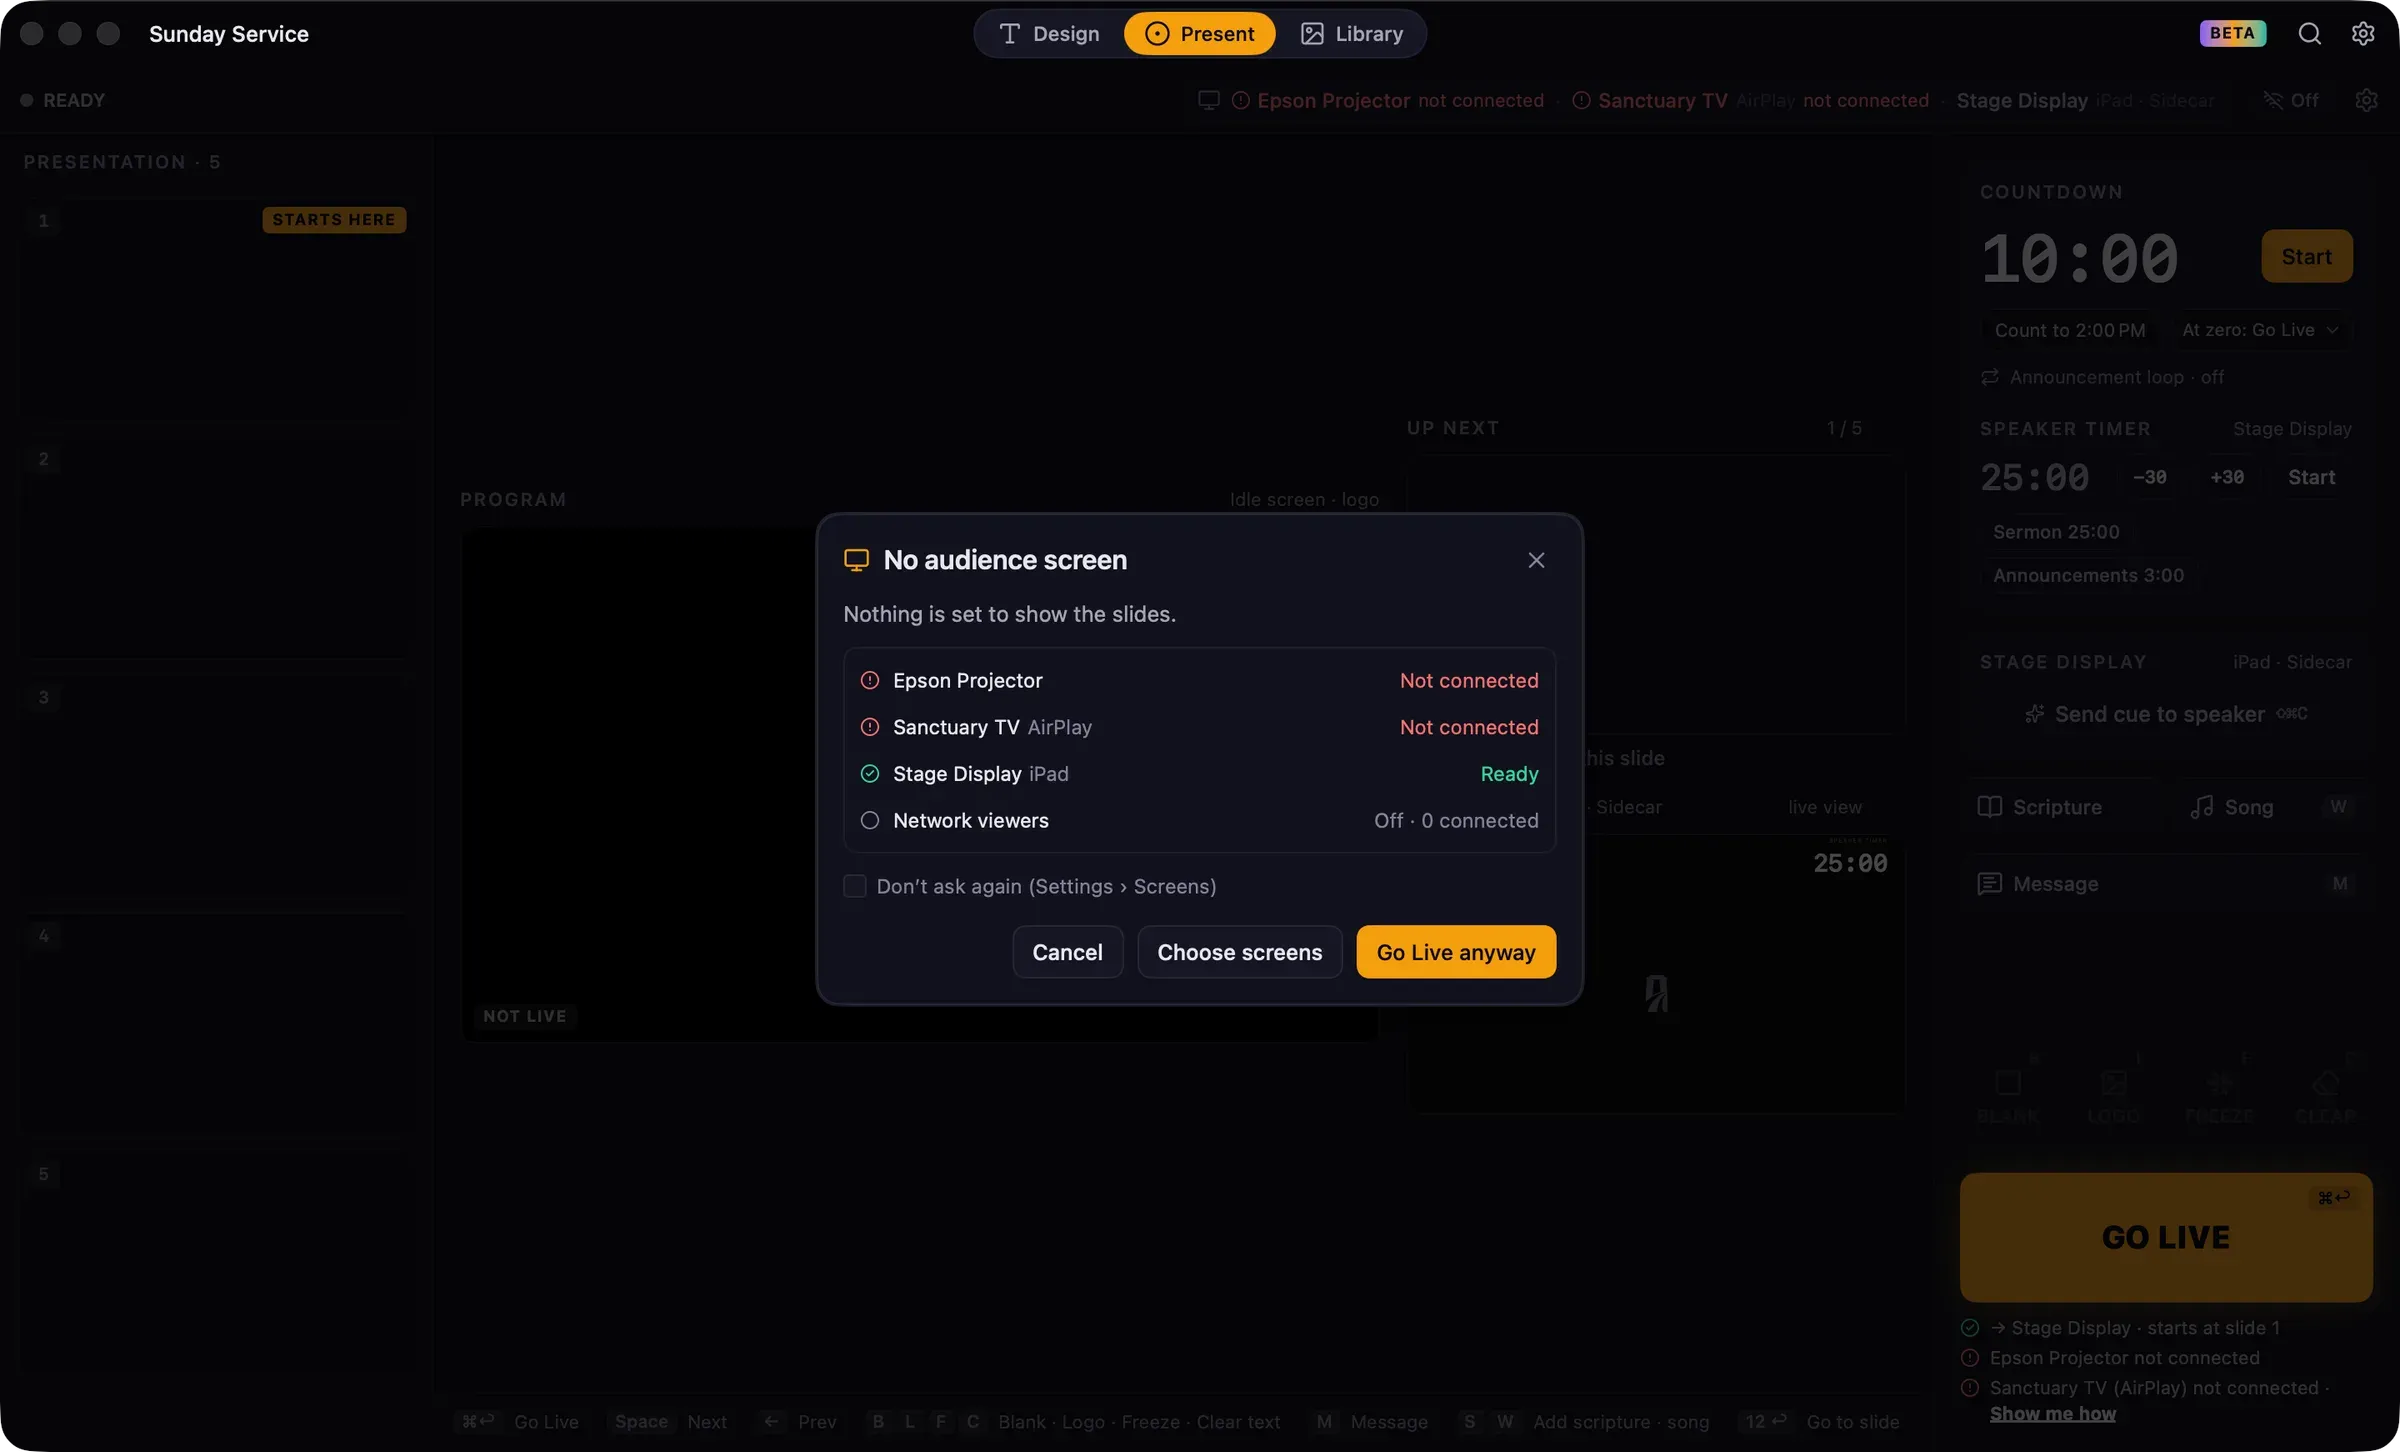Click Epson Projector alert icon in top bar
Screen dimensions: 2400x1452
click(x=1241, y=100)
